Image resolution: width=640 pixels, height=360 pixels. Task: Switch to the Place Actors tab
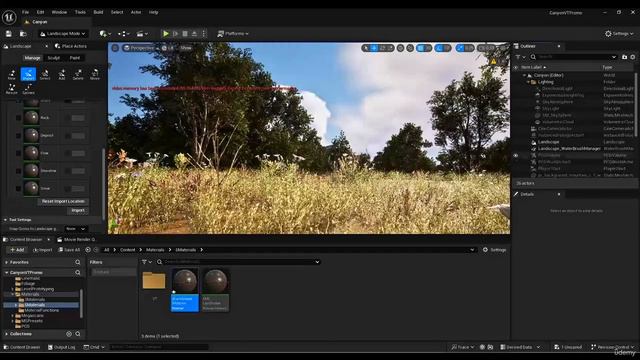click(71, 46)
